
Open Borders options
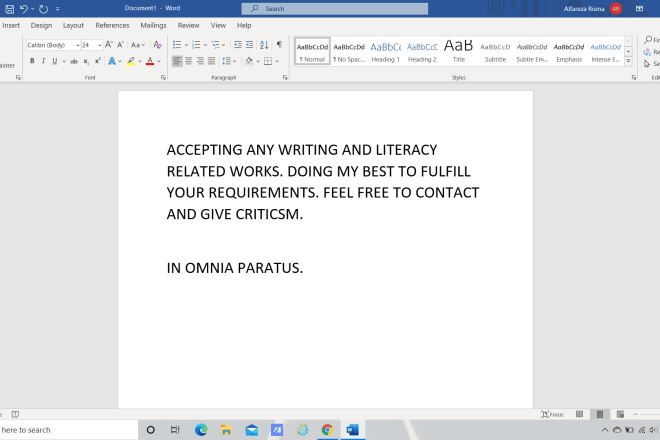[268, 61]
